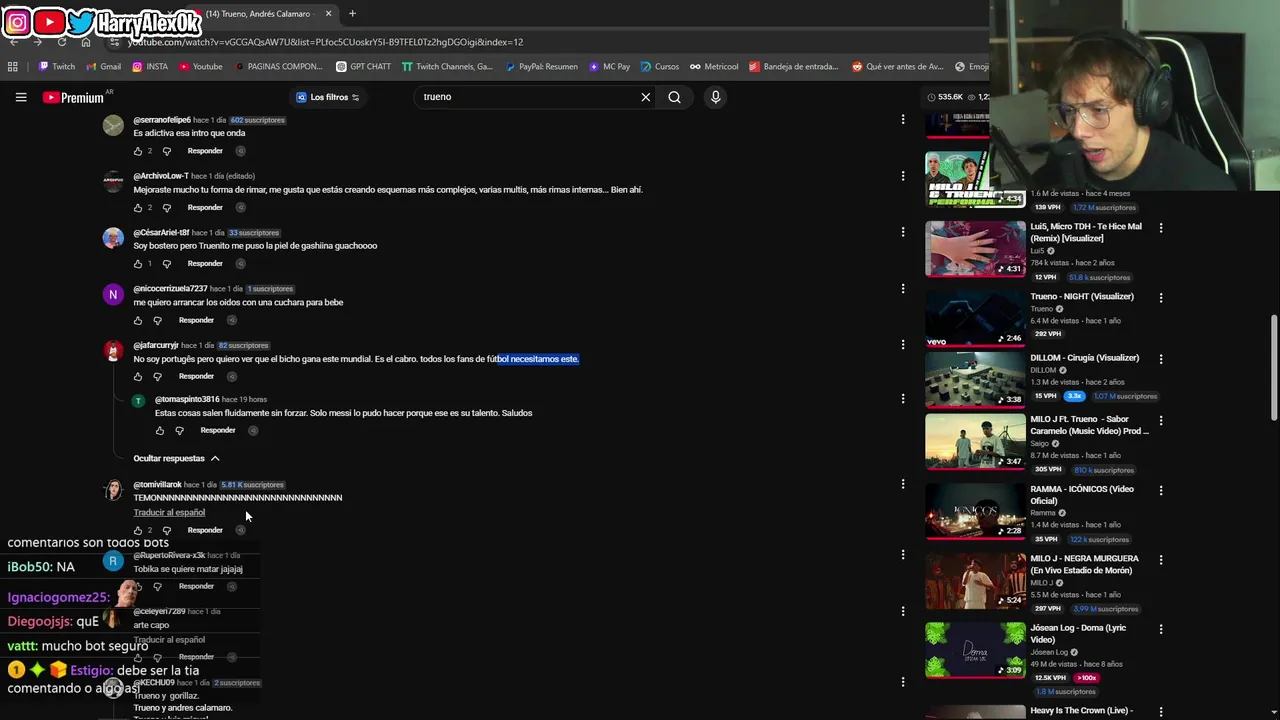This screenshot has width=1280, height=720.
Task: Open a new browser tab with plus
Action: pos(352,14)
